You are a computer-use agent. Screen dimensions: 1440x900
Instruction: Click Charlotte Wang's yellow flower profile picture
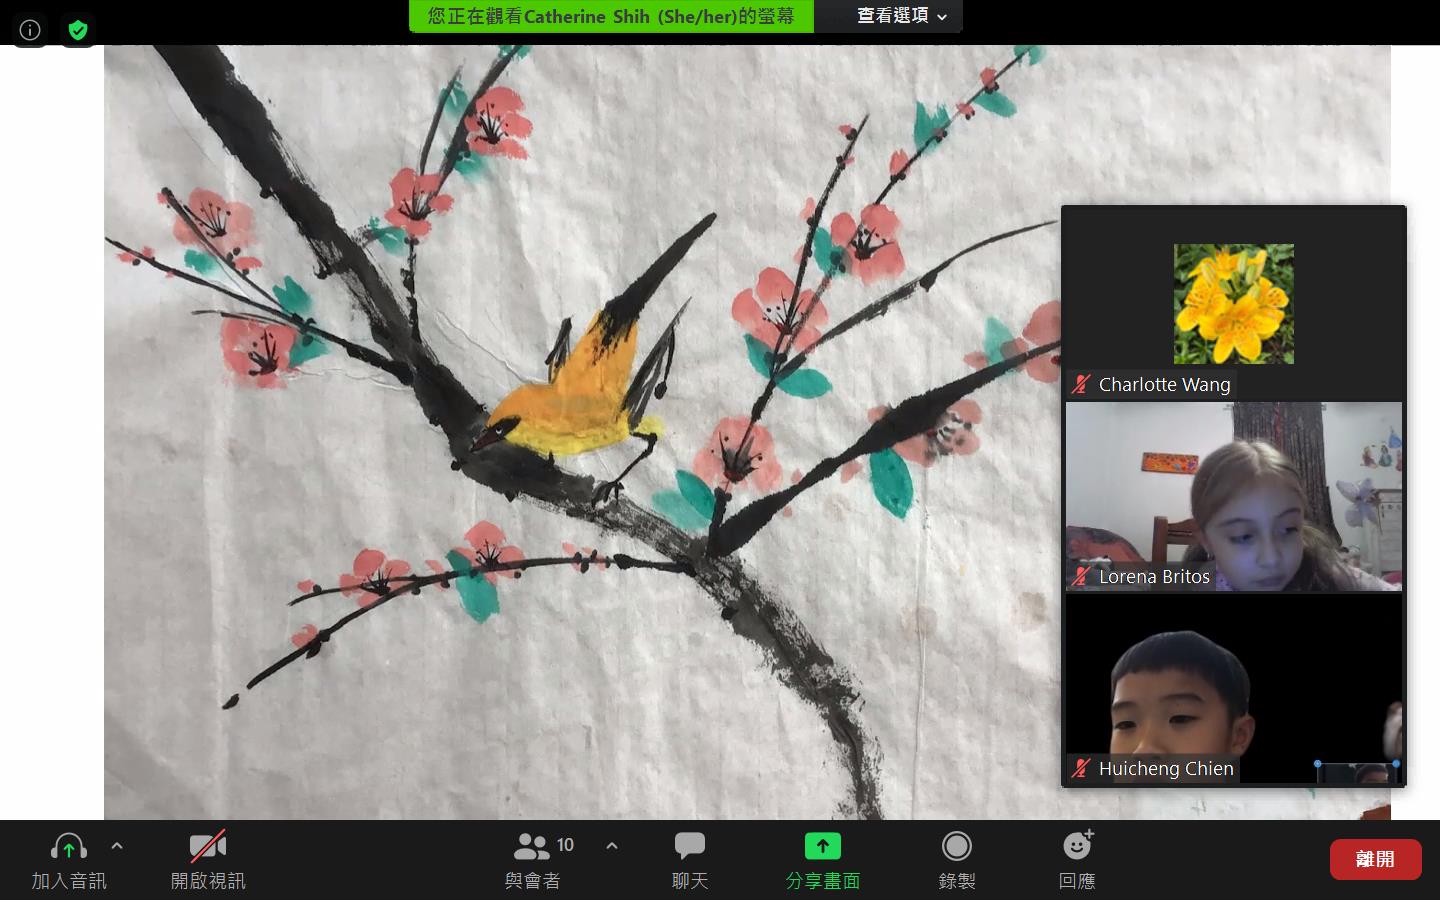[x=1233, y=303]
